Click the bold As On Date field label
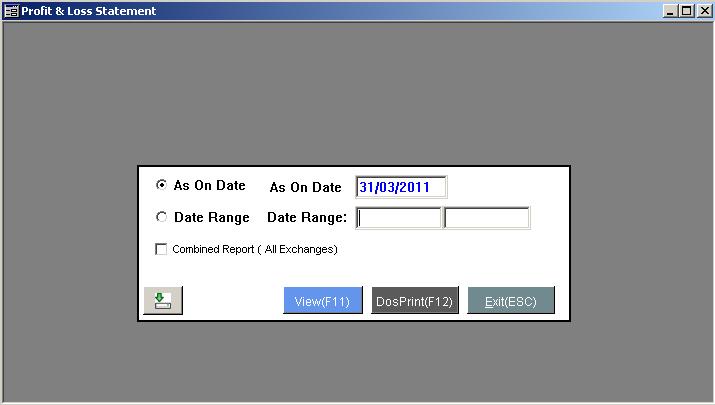715x405 pixels. tap(305, 187)
